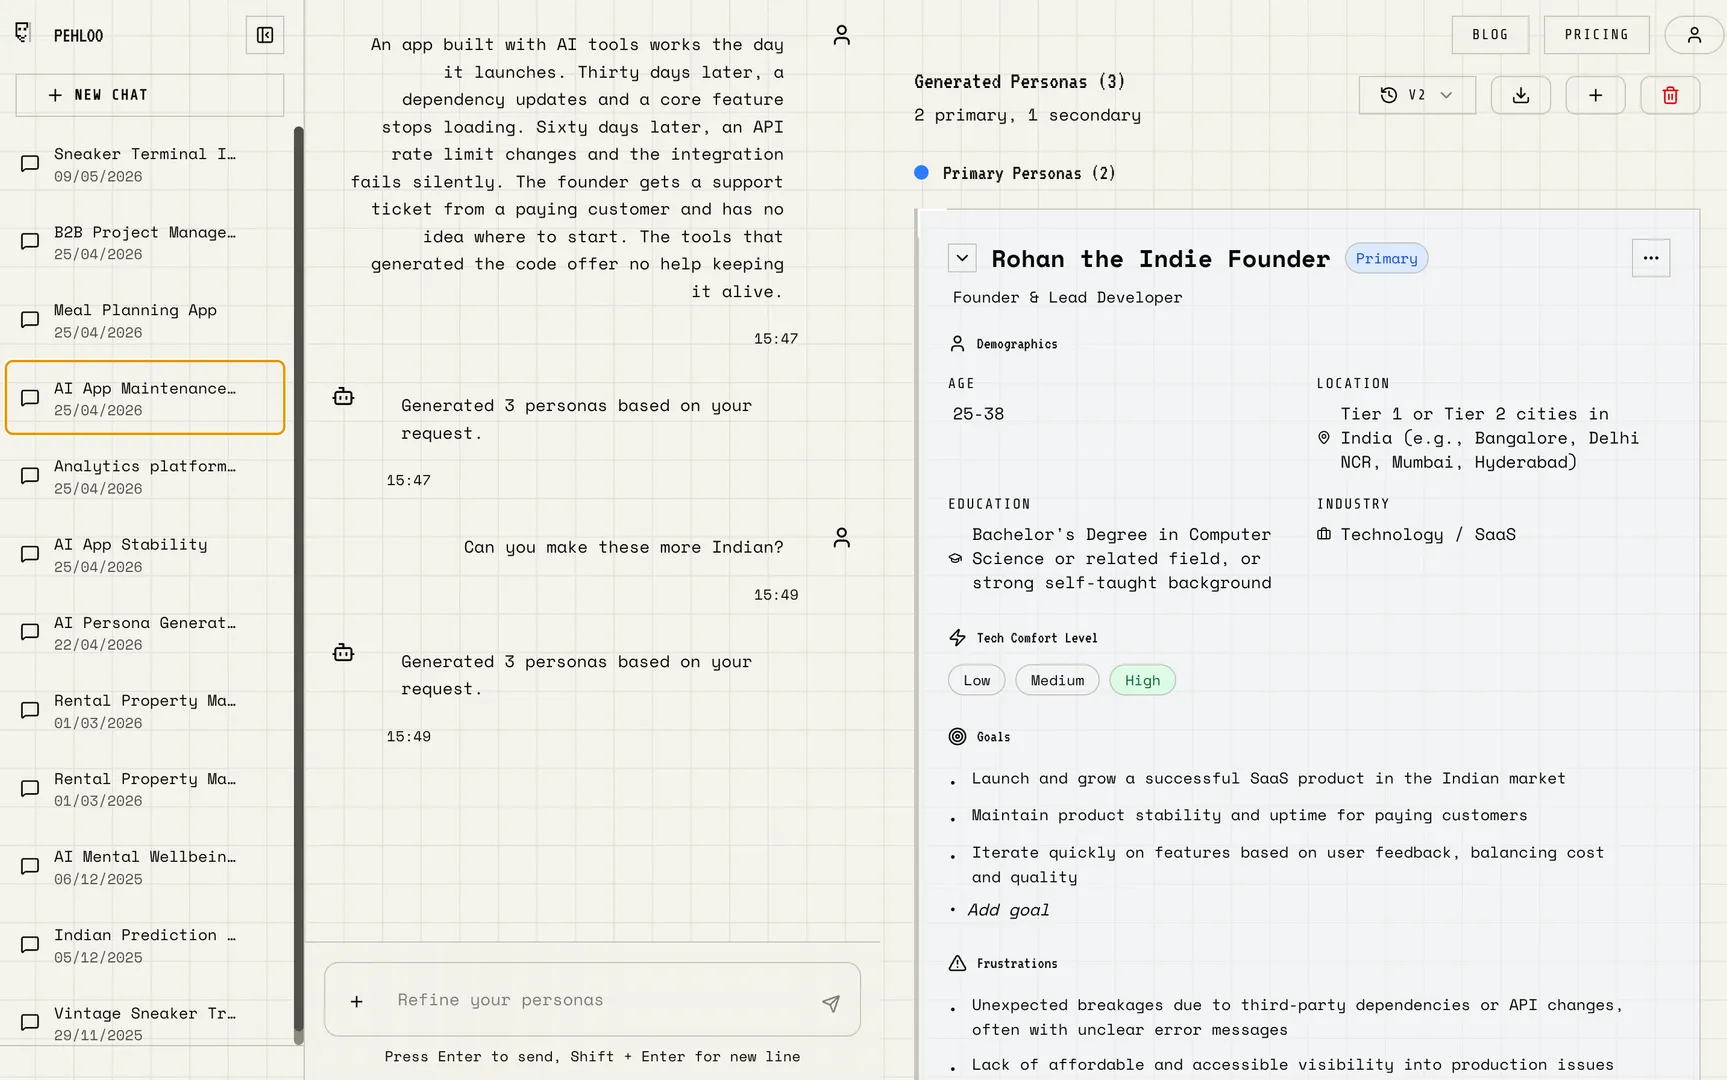Image resolution: width=1727 pixels, height=1080 pixels.
Task: Click the red trash delete icon
Action: pos(1670,95)
